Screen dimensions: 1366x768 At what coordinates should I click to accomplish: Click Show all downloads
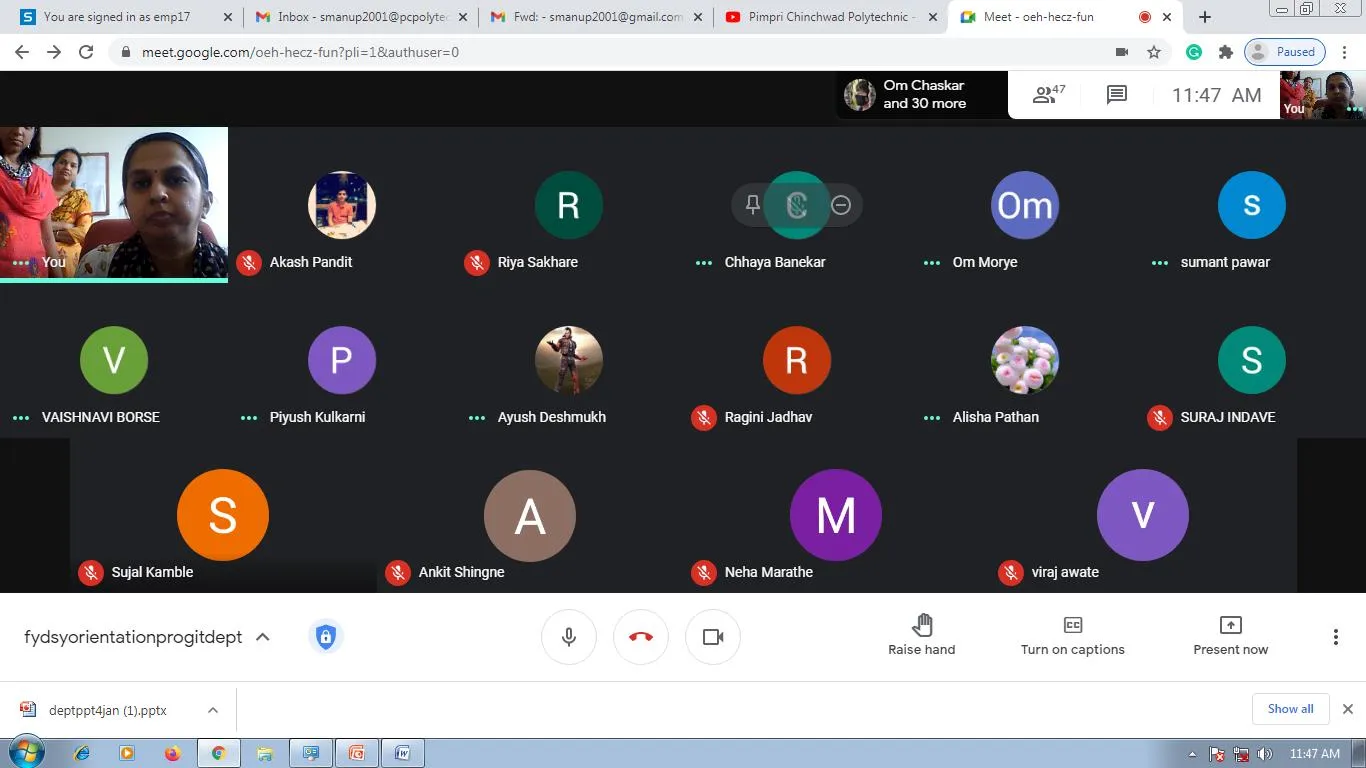click(x=1290, y=709)
